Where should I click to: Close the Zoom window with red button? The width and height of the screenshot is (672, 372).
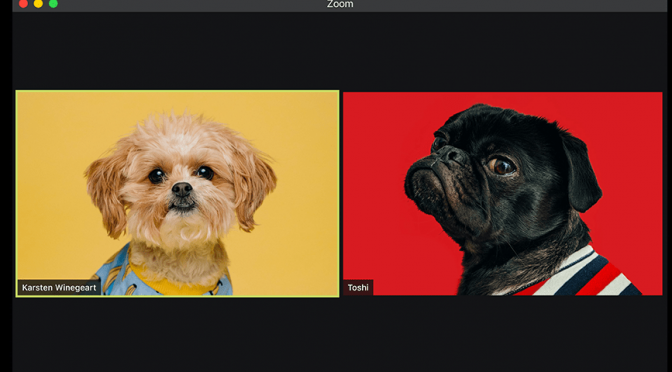click(x=24, y=3)
